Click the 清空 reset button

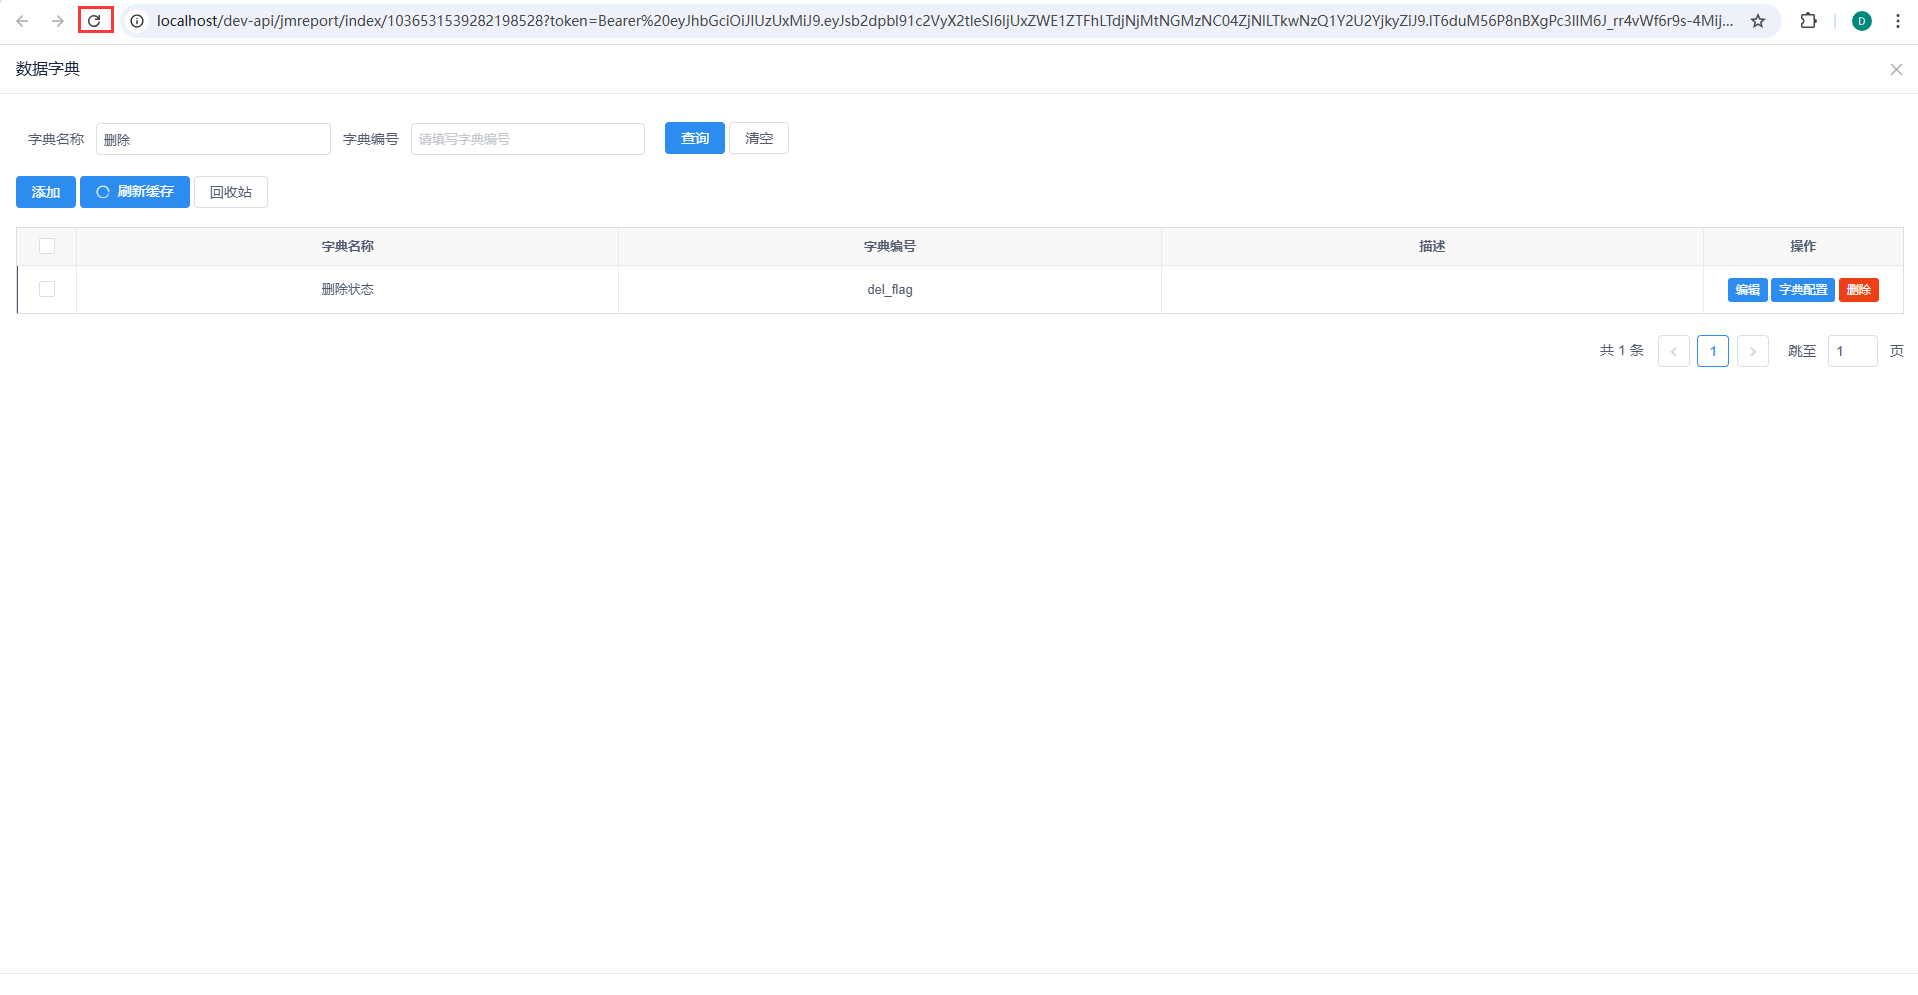point(759,138)
